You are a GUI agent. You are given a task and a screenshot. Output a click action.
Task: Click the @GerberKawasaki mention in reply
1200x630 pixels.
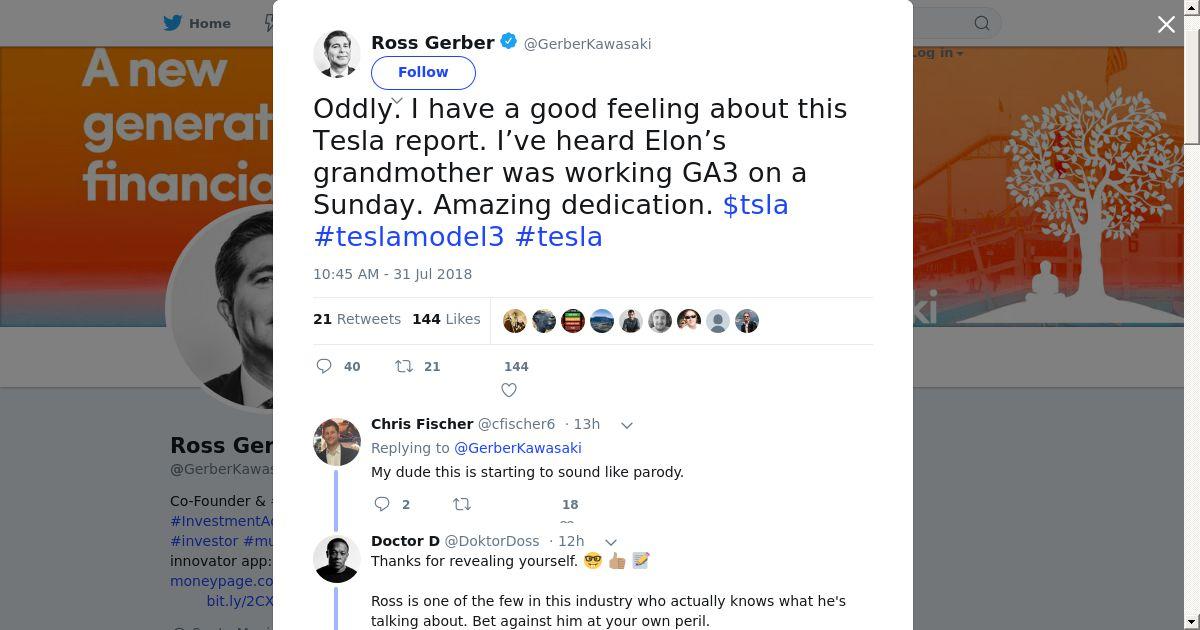click(517, 448)
